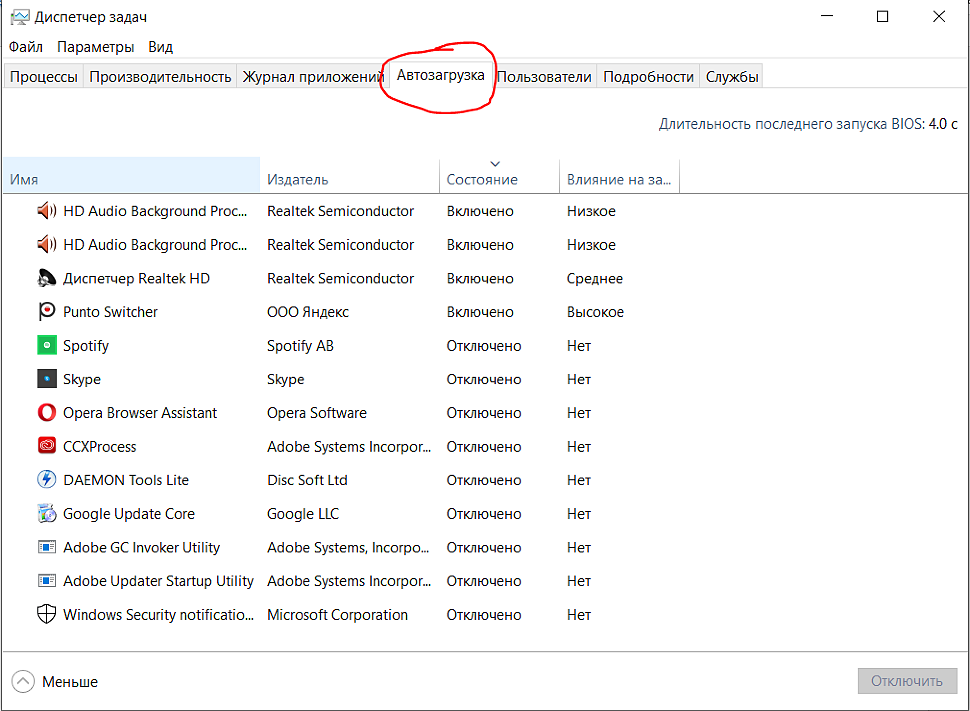The height and width of the screenshot is (711, 970).
Task: Select the CCXProcess entry name
Action: tap(100, 446)
